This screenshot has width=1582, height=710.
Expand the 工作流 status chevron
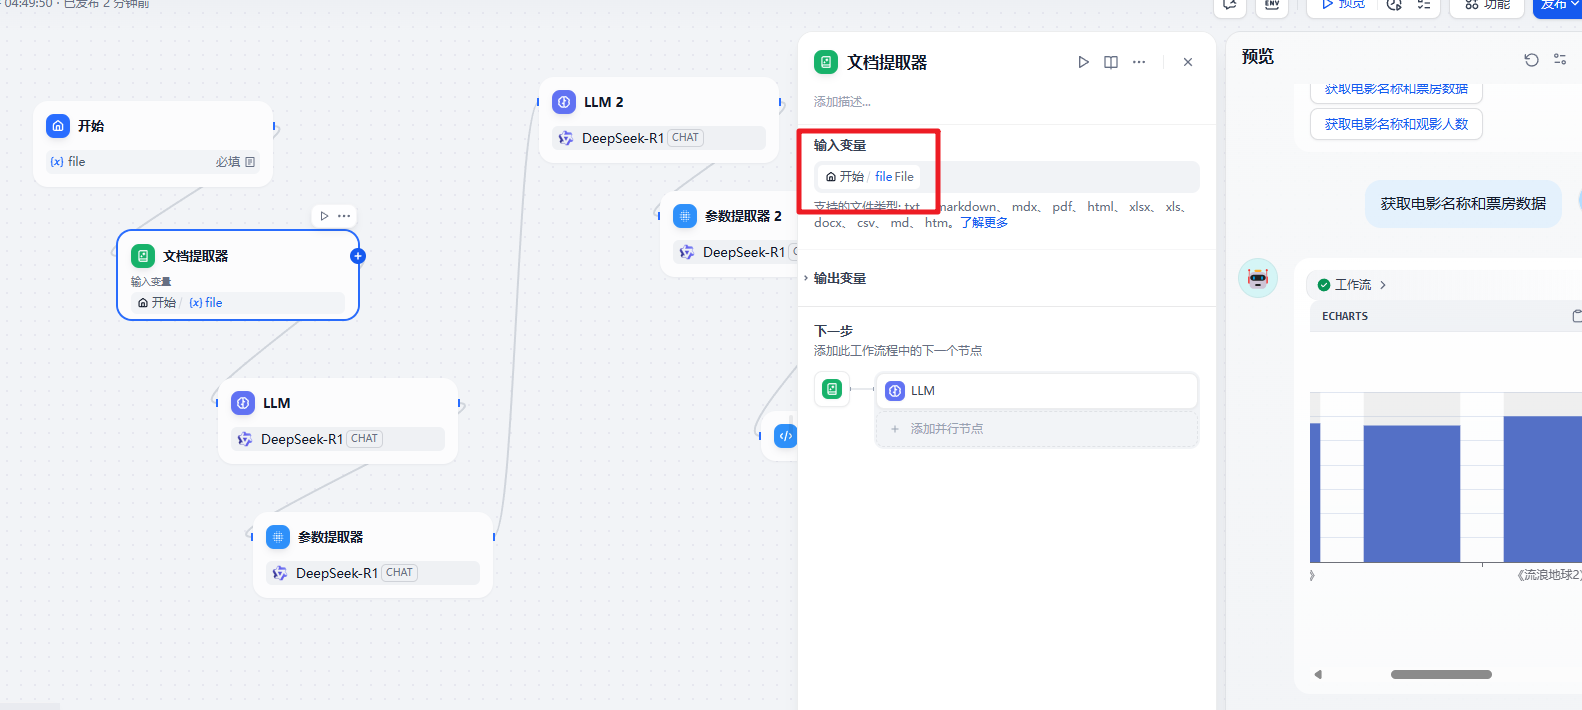(x=1383, y=285)
